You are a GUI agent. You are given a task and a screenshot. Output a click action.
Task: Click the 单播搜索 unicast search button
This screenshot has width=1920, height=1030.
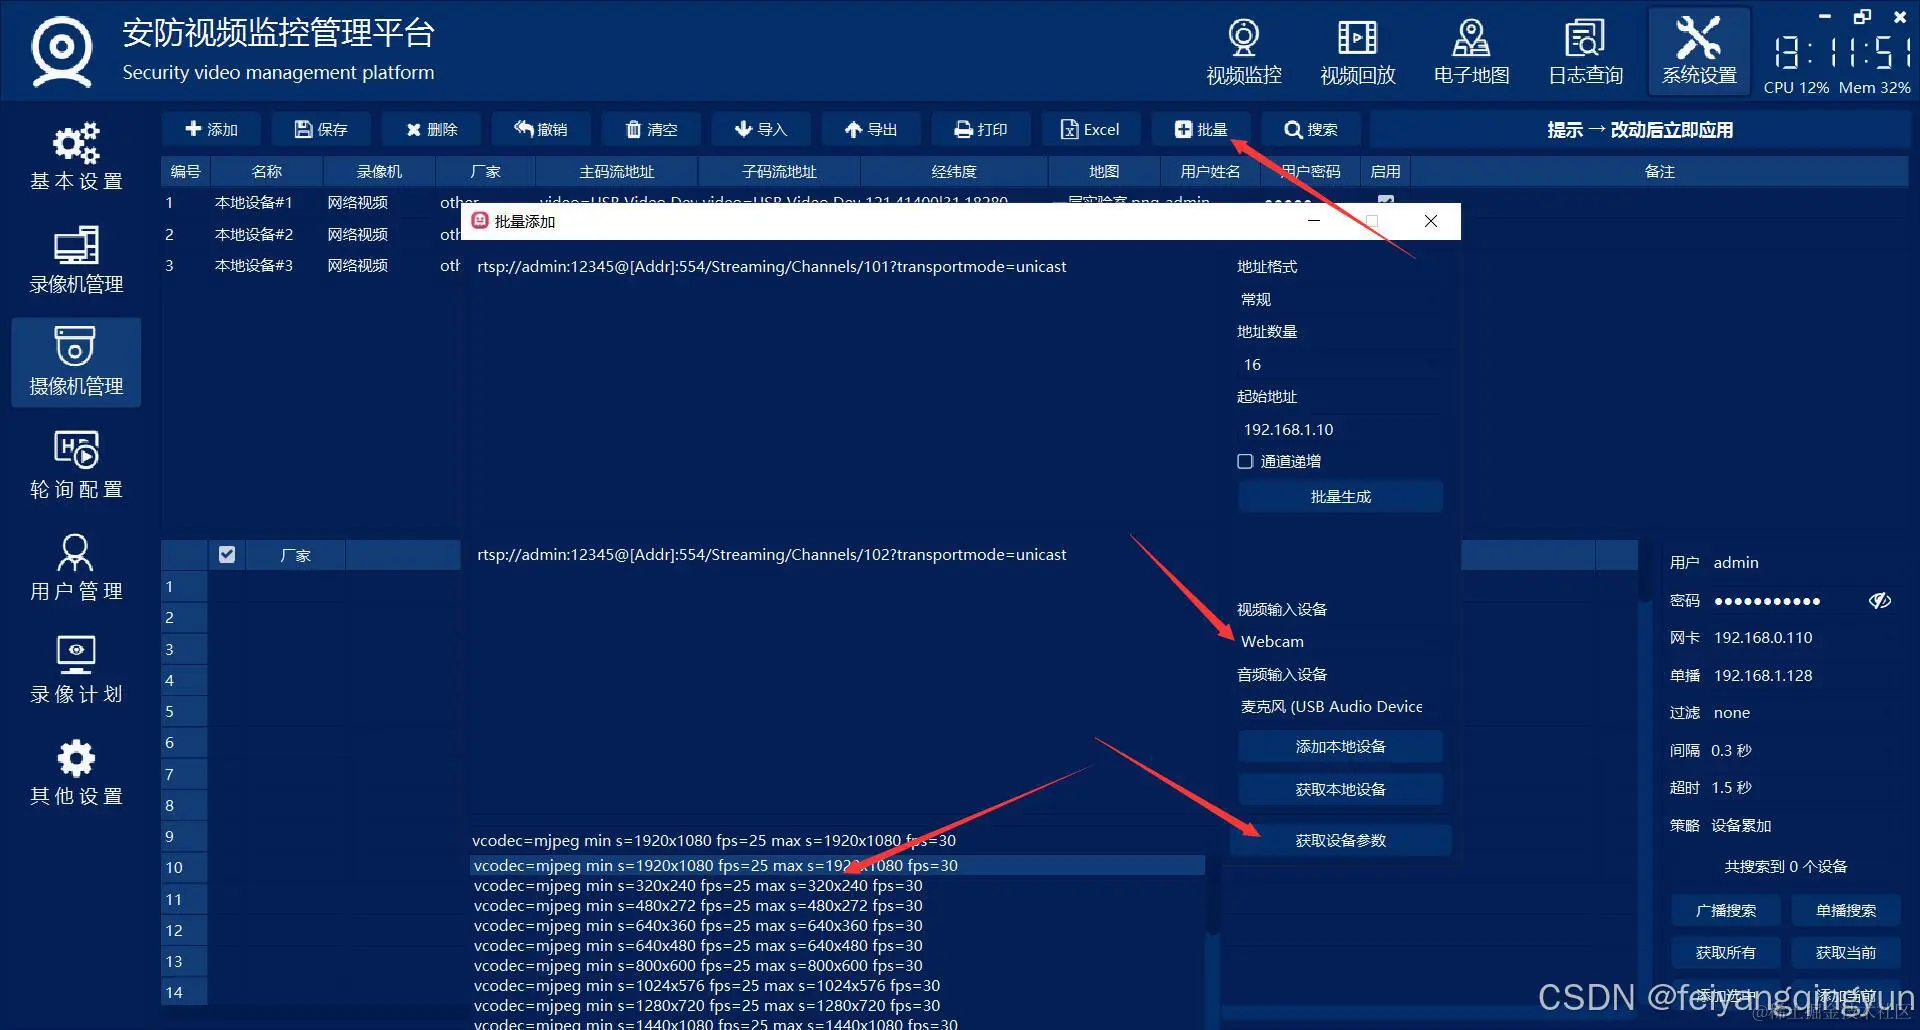(x=1846, y=910)
